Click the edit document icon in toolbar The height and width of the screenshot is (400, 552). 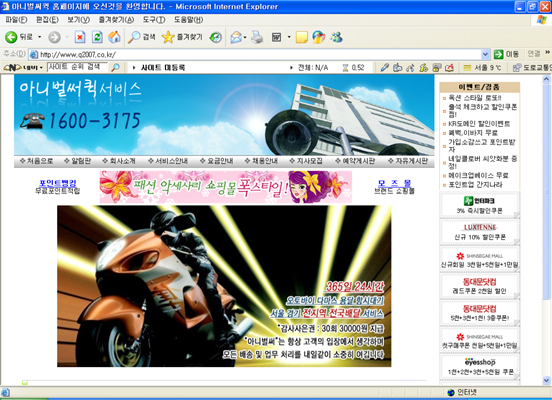point(276,37)
